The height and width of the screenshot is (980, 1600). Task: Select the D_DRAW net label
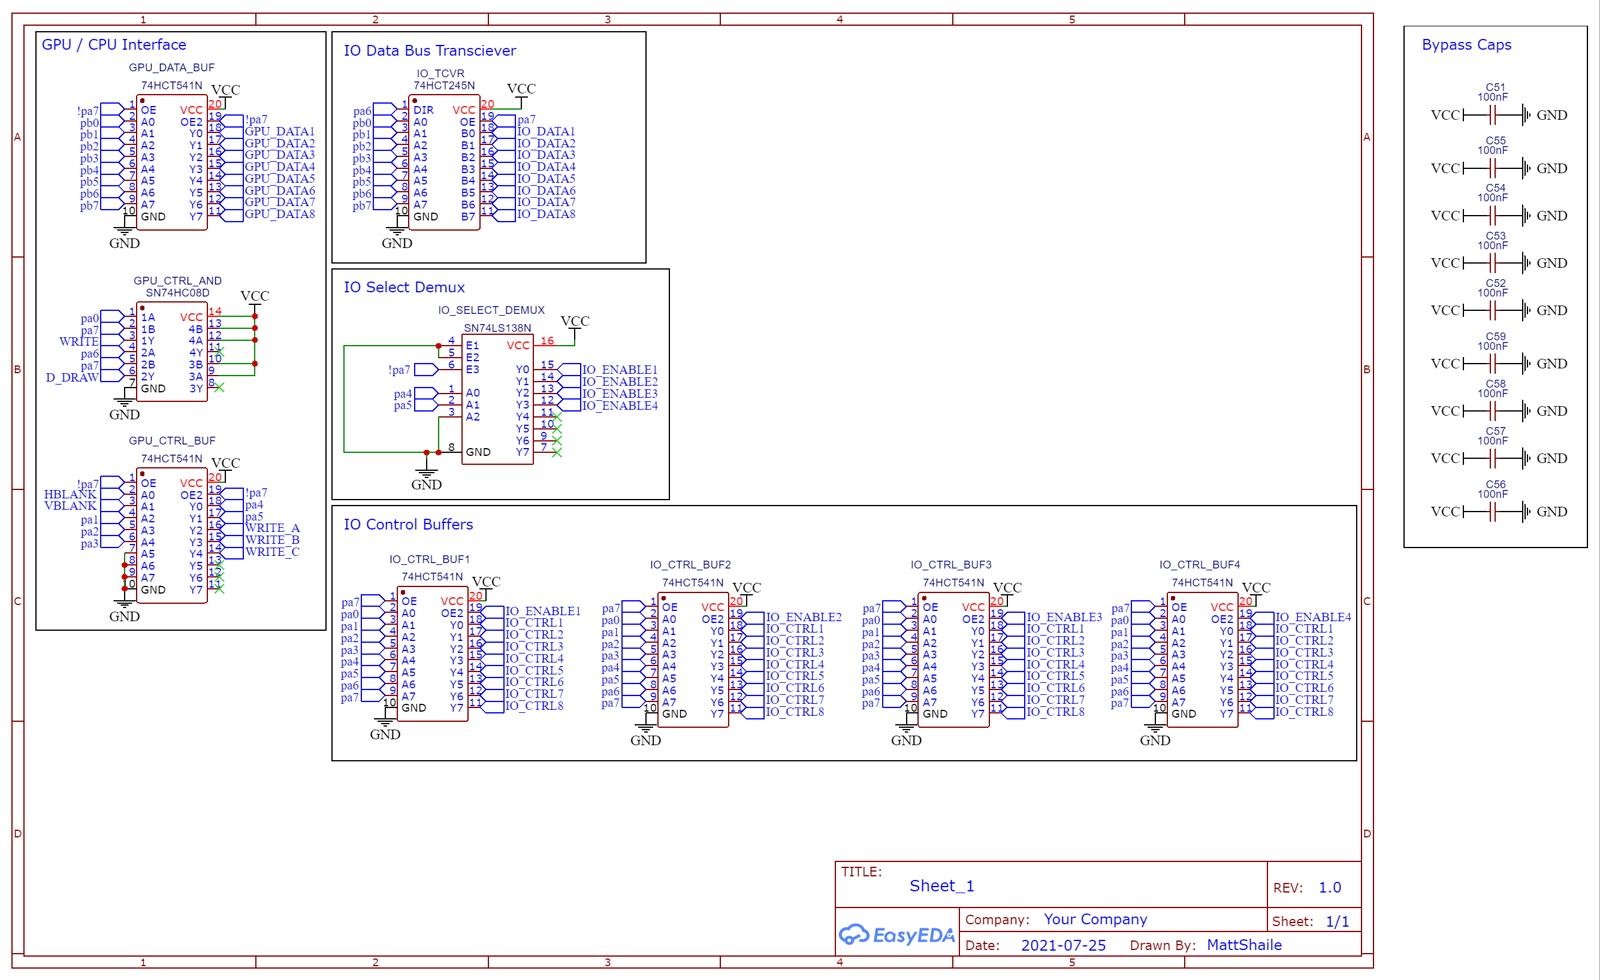click(x=72, y=378)
